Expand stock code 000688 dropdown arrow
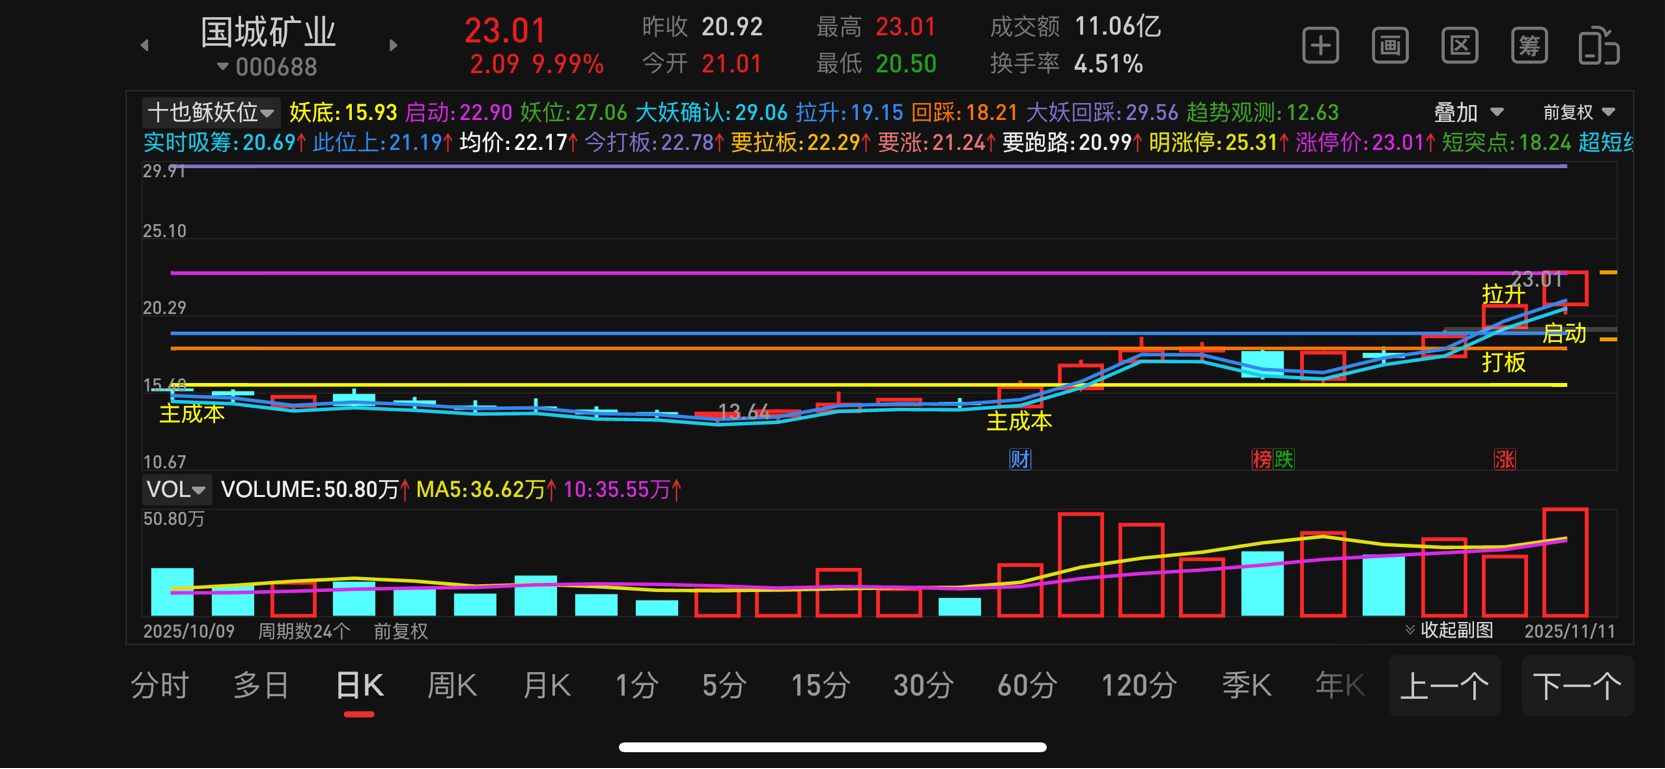The height and width of the screenshot is (769, 1665). coord(222,67)
